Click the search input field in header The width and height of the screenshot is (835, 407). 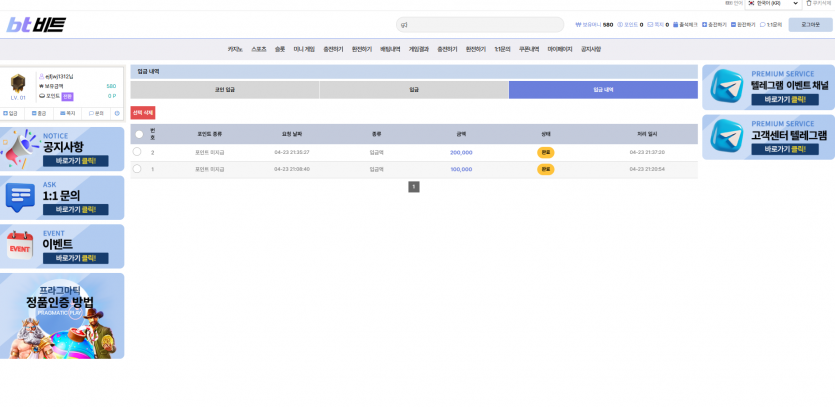tap(480, 25)
